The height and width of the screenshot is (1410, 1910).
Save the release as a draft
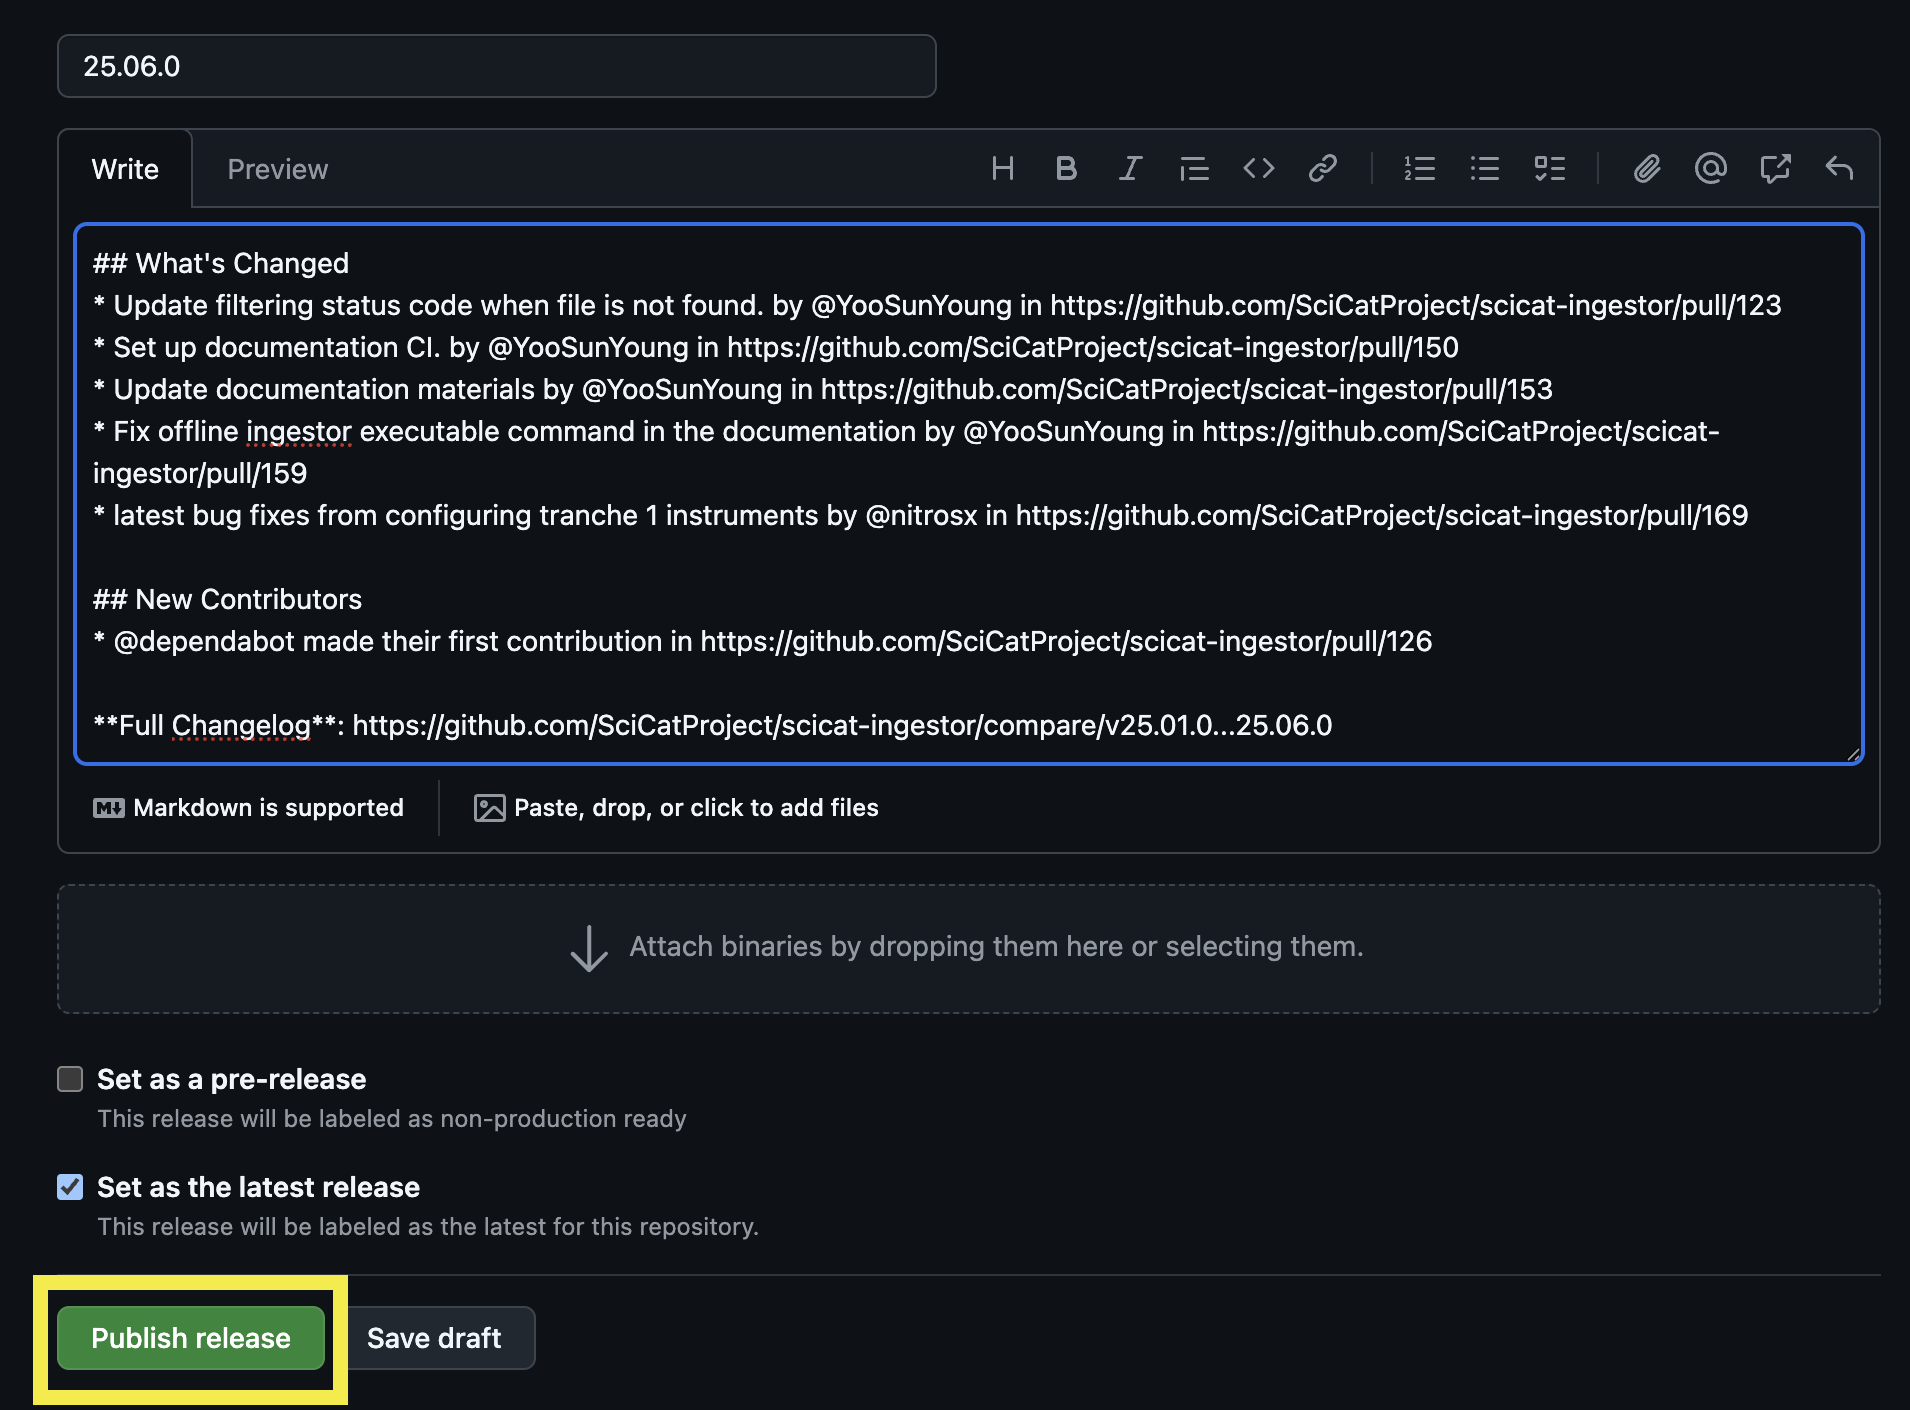434,1338
